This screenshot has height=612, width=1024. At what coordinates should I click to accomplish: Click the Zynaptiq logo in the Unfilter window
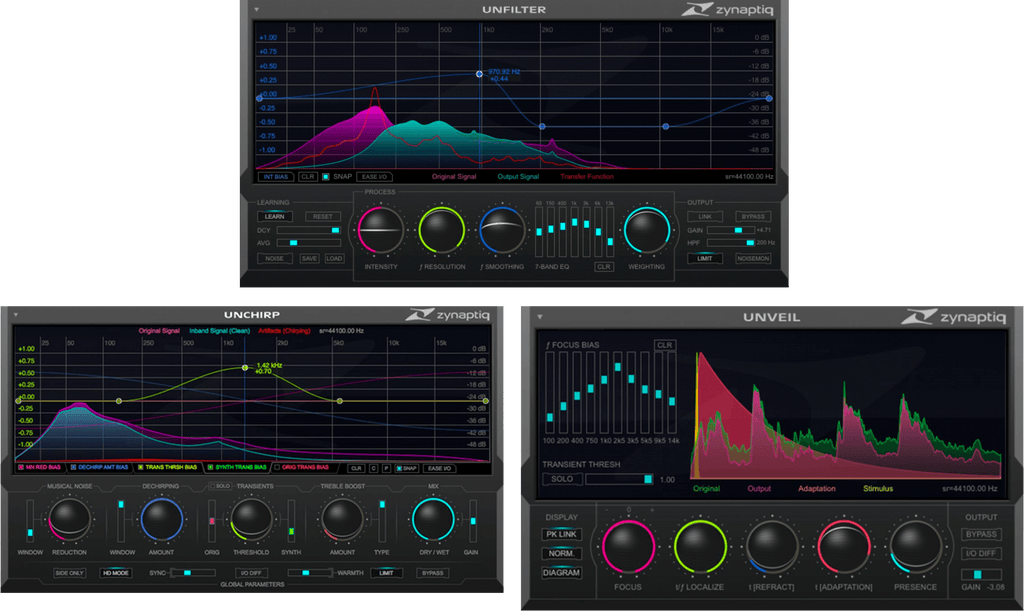pos(728,10)
